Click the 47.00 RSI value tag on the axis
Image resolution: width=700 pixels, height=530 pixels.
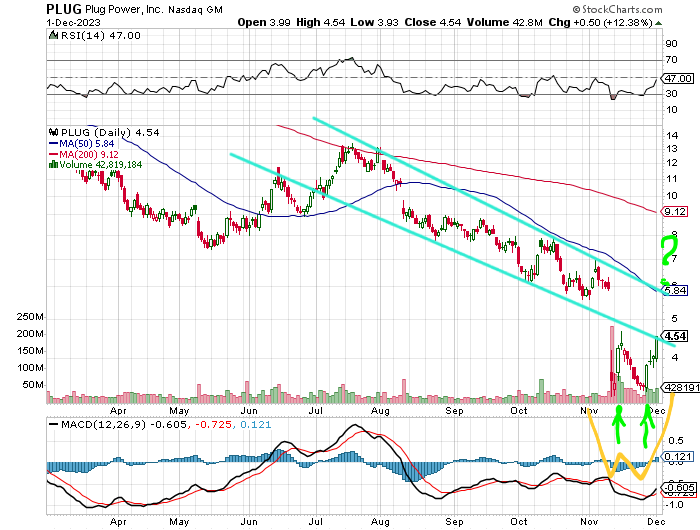coord(678,79)
